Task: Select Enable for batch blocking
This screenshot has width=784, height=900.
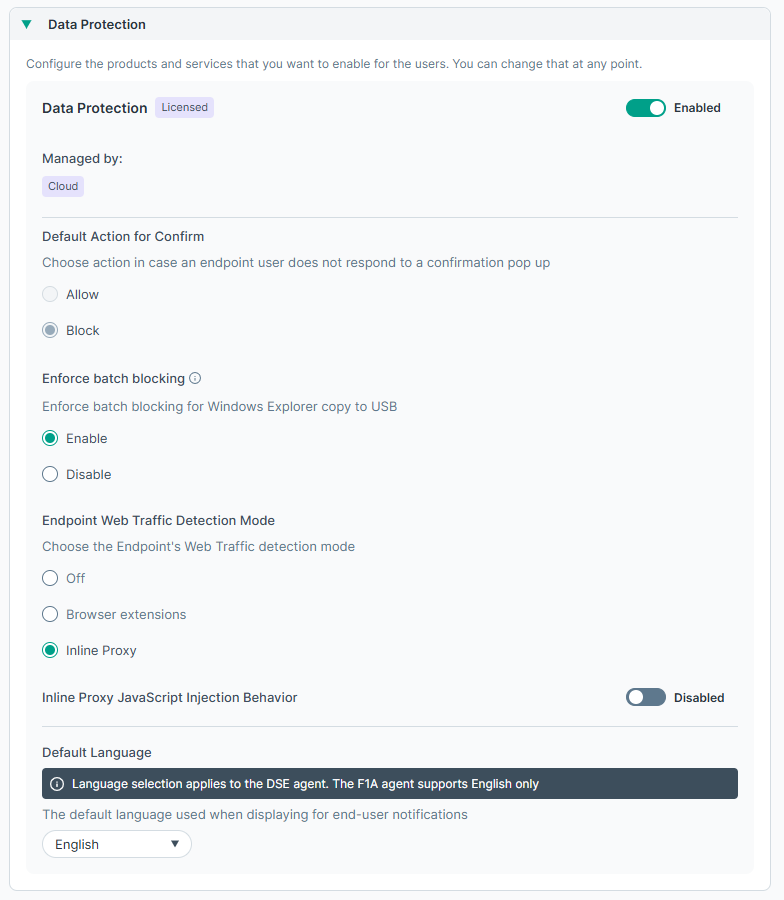Action: (x=50, y=439)
